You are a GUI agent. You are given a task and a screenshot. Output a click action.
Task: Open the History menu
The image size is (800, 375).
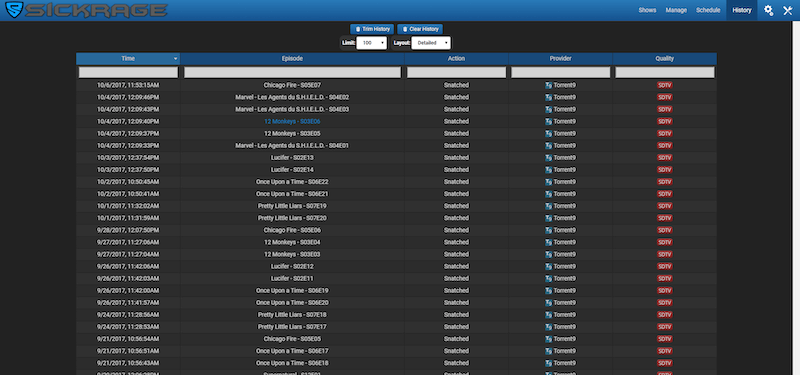coord(742,10)
